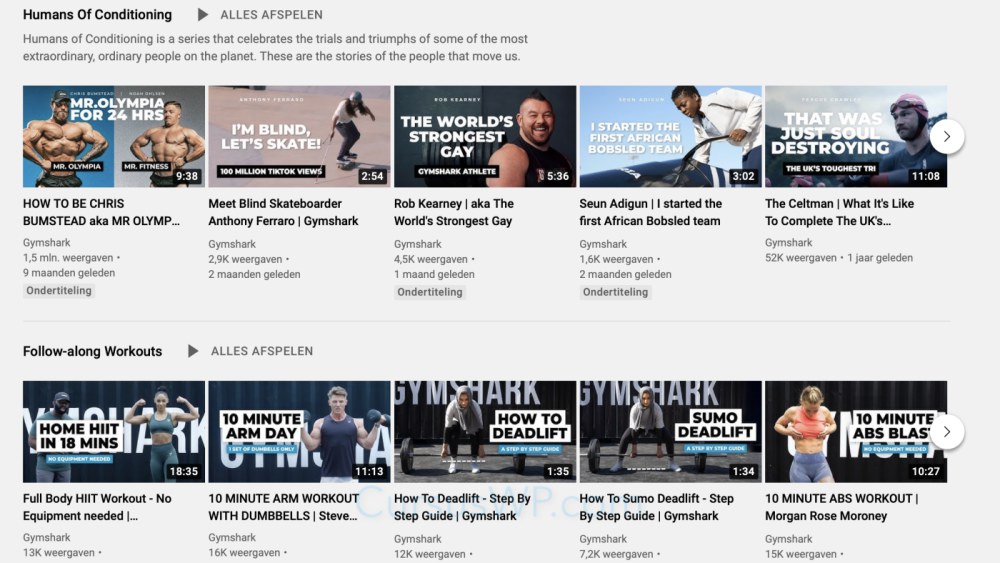Image resolution: width=1000 pixels, height=563 pixels.
Task: Show next videos in Humans Of Conditioning row
Action: pyautogui.click(x=946, y=136)
